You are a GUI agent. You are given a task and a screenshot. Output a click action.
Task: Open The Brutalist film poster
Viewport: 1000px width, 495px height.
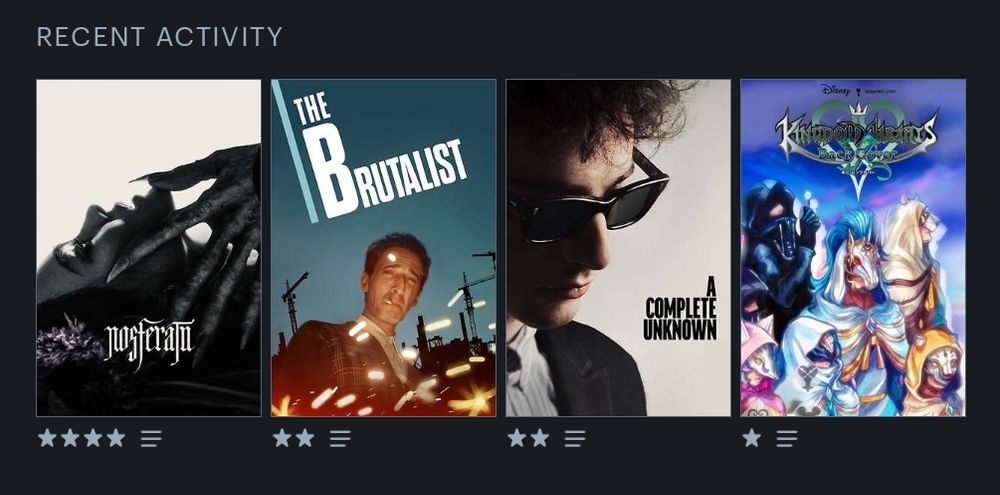coord(383,248)
